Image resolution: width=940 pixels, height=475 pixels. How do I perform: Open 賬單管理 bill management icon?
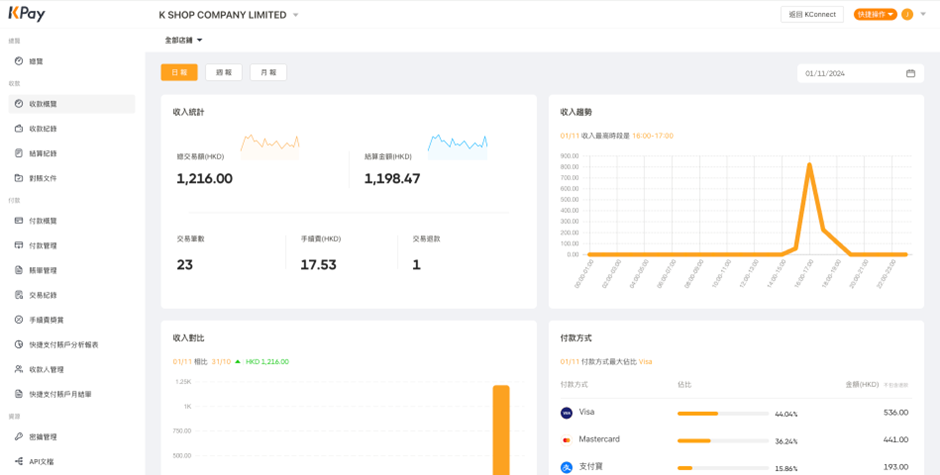19,270
